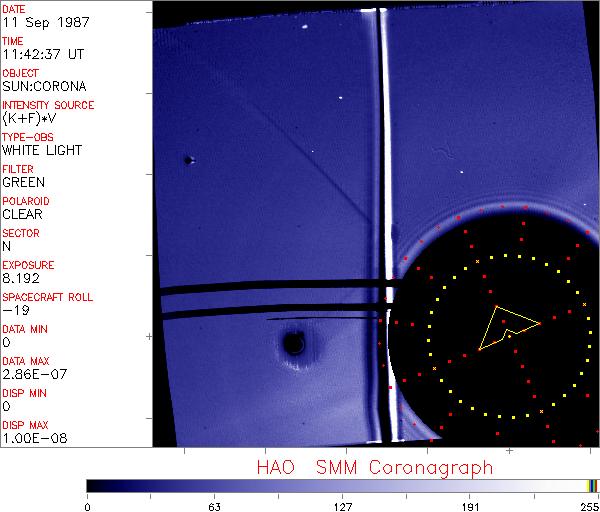The height and width of the screenshot is (512, 600).
Task: Click the CLEAR polaroid value
Action: coord(22,214)
